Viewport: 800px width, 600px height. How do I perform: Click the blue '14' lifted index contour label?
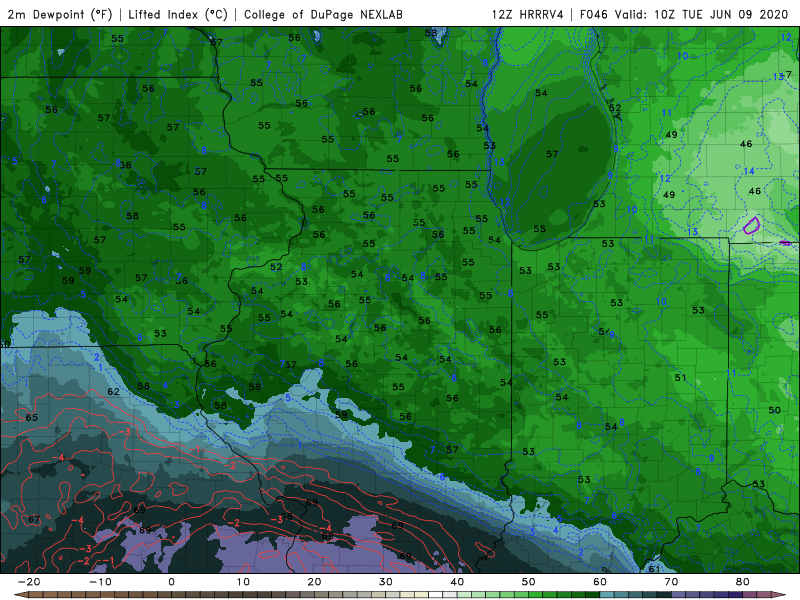[x=749, y=171]
